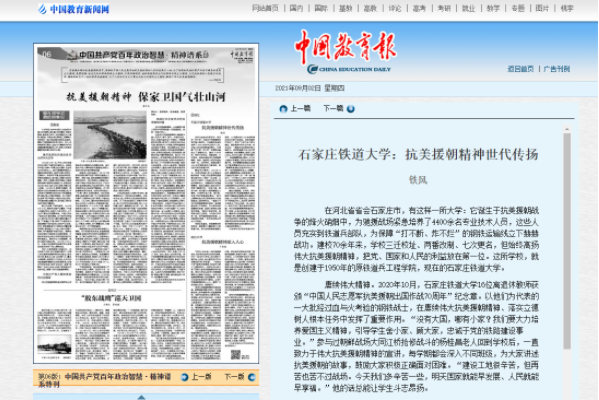
Task: Open the 就业 navigation item
Action: click(x=468, y=8)
